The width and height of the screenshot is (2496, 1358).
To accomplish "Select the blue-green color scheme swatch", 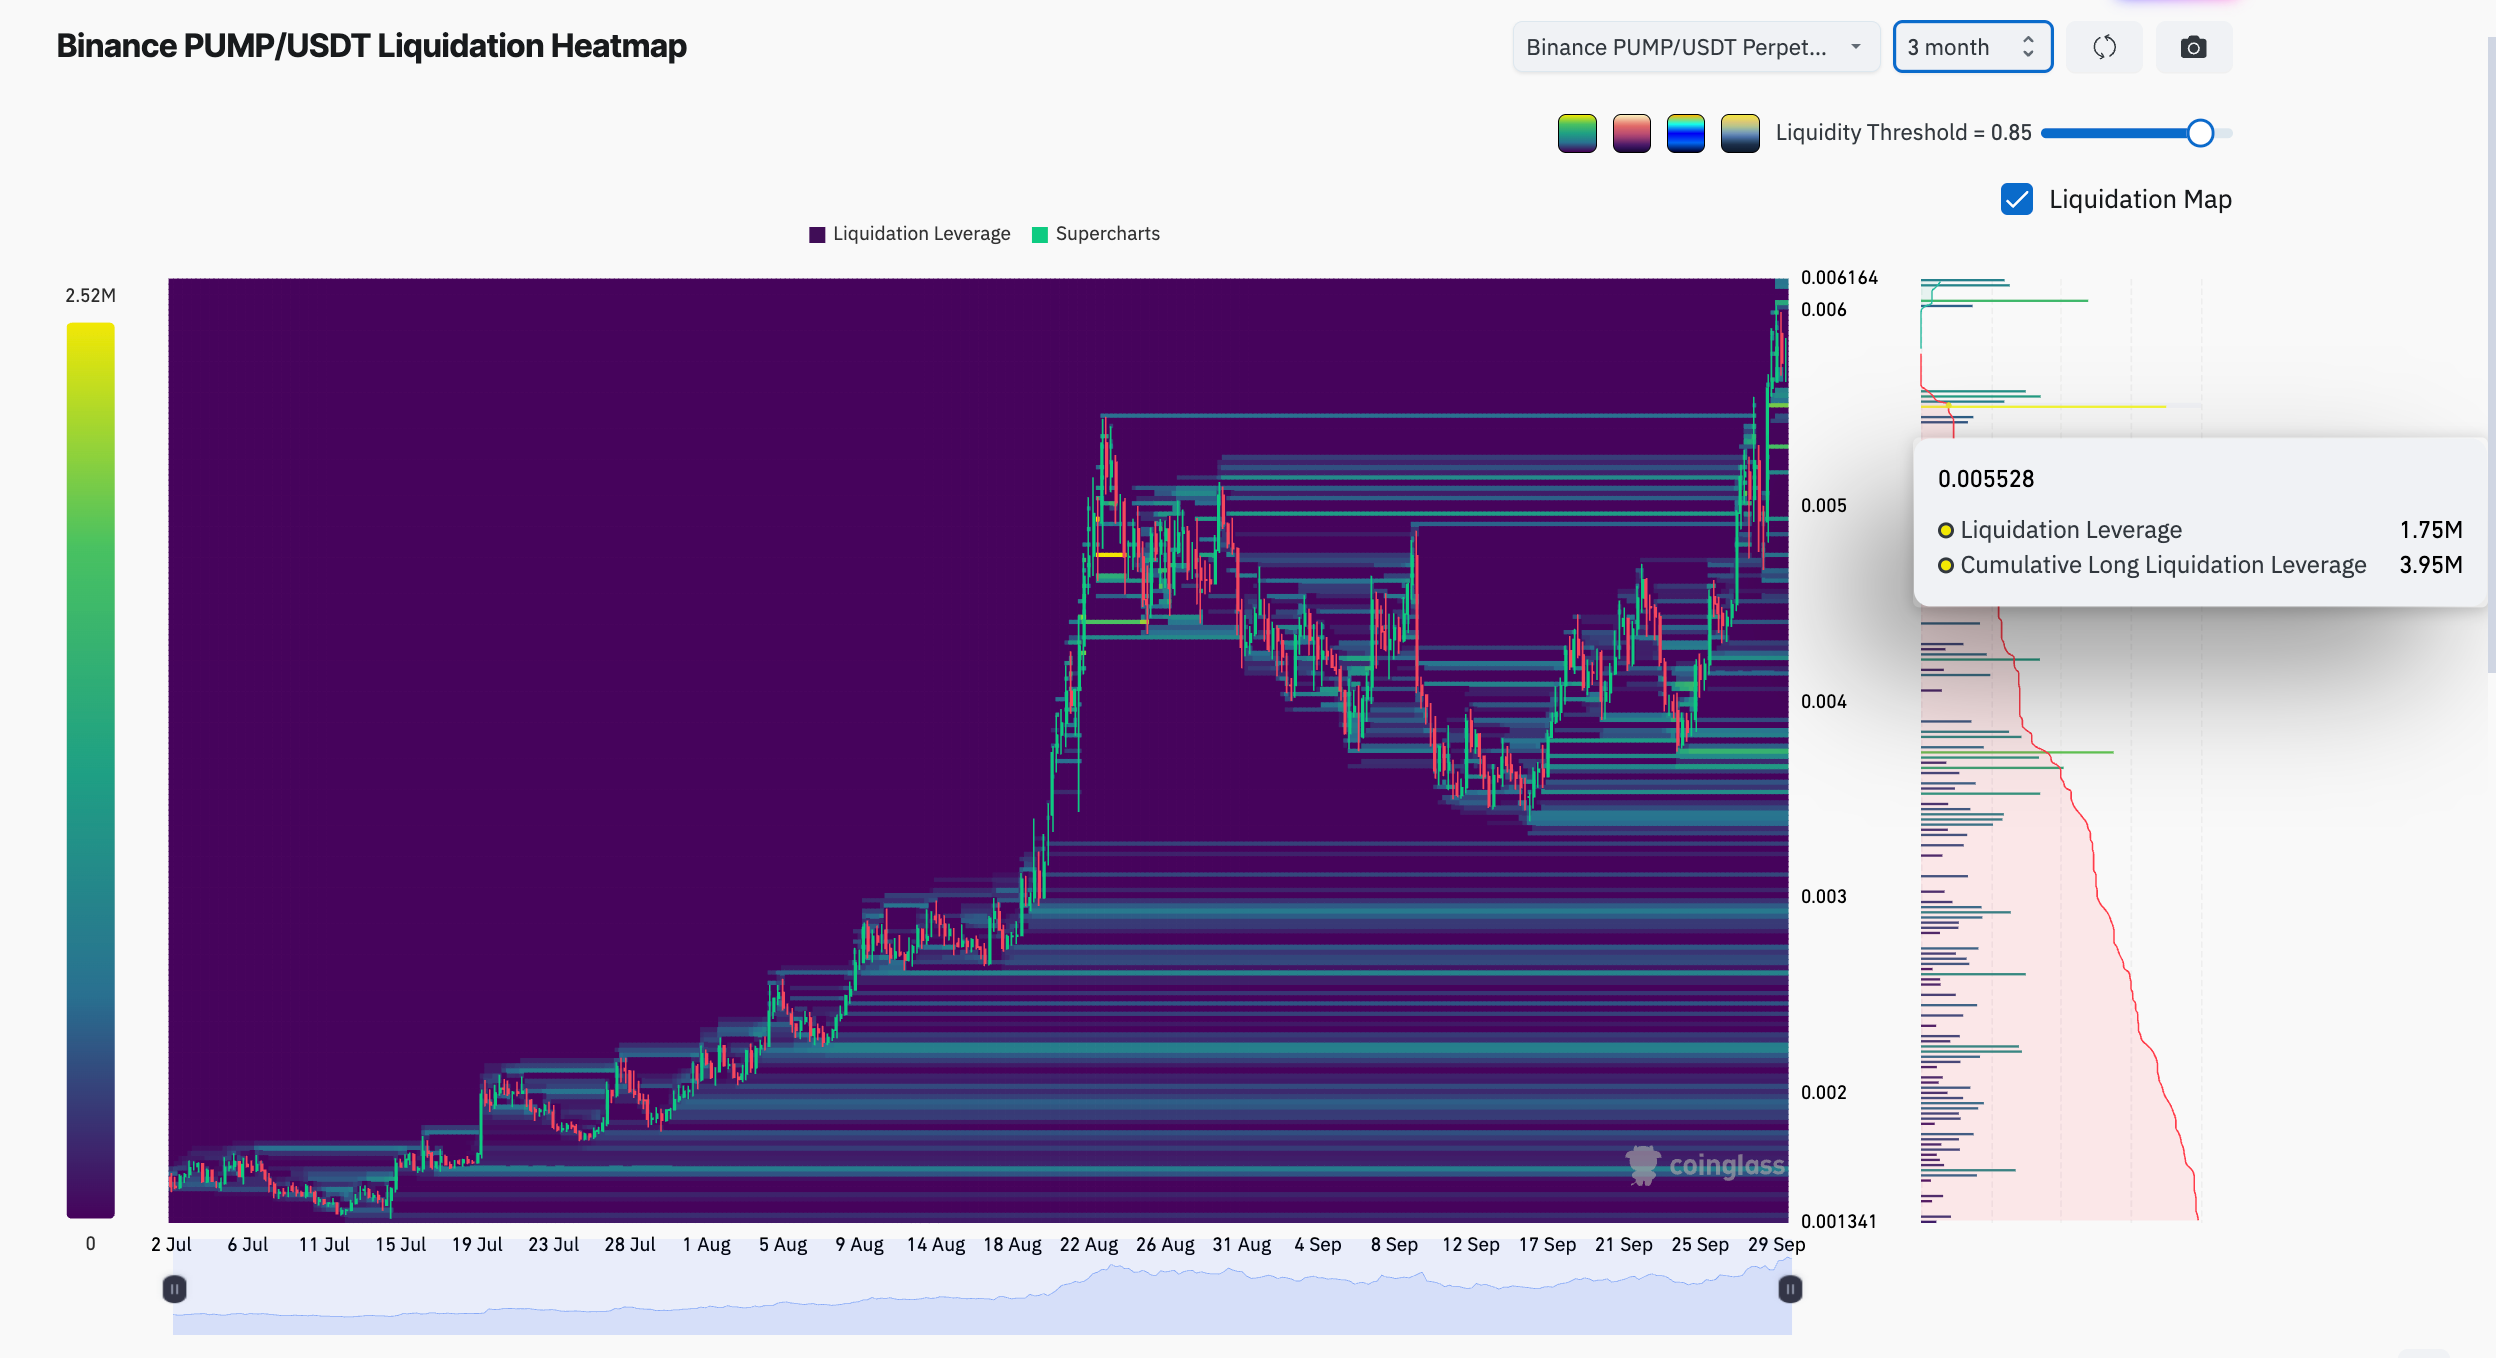I will (1685, 133).
